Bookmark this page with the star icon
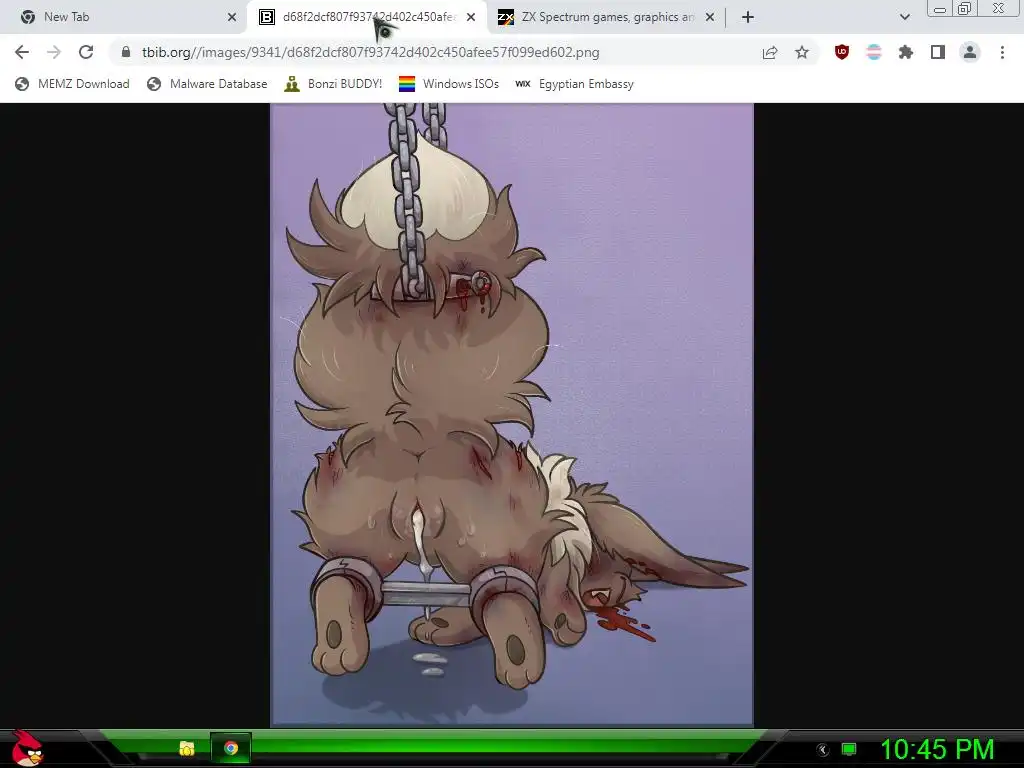The image size is (1024, 768). [x=802, y=52]
